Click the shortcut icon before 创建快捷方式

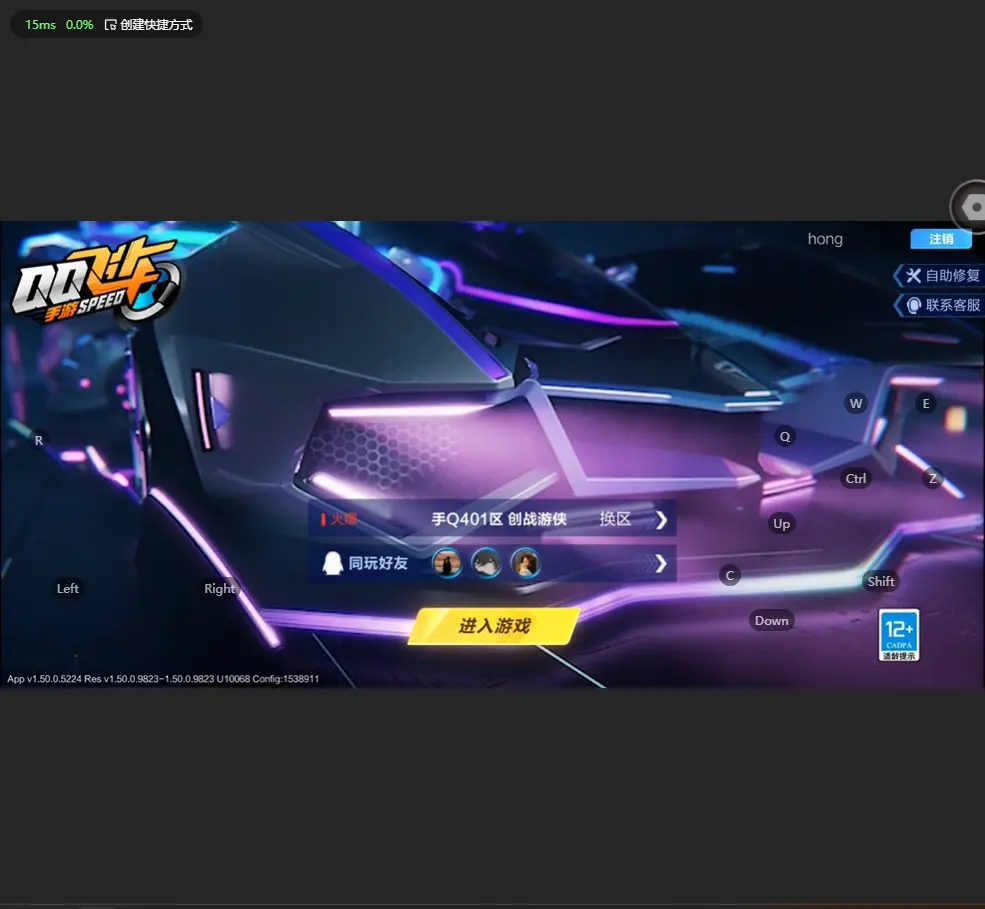click(x=111, y=24)
